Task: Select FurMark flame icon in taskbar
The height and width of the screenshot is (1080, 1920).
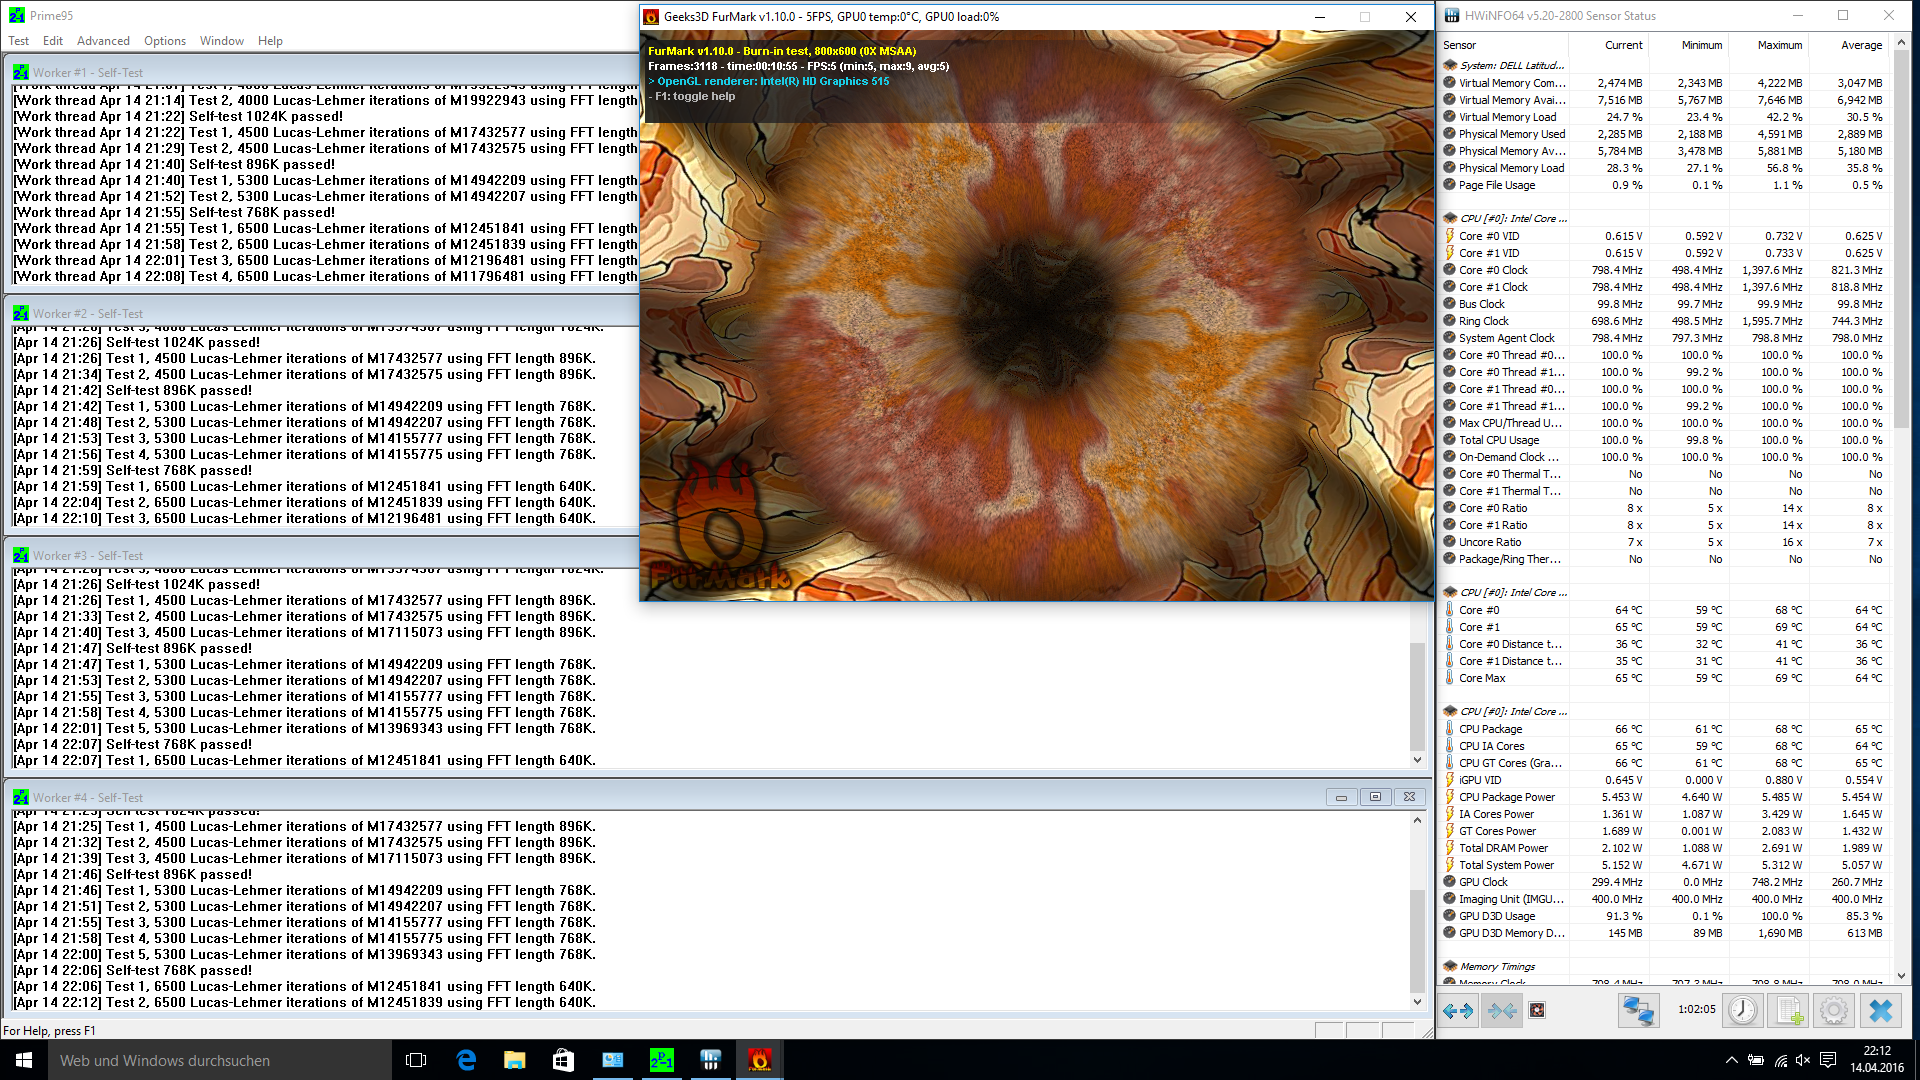Action: pos(759,1060)
